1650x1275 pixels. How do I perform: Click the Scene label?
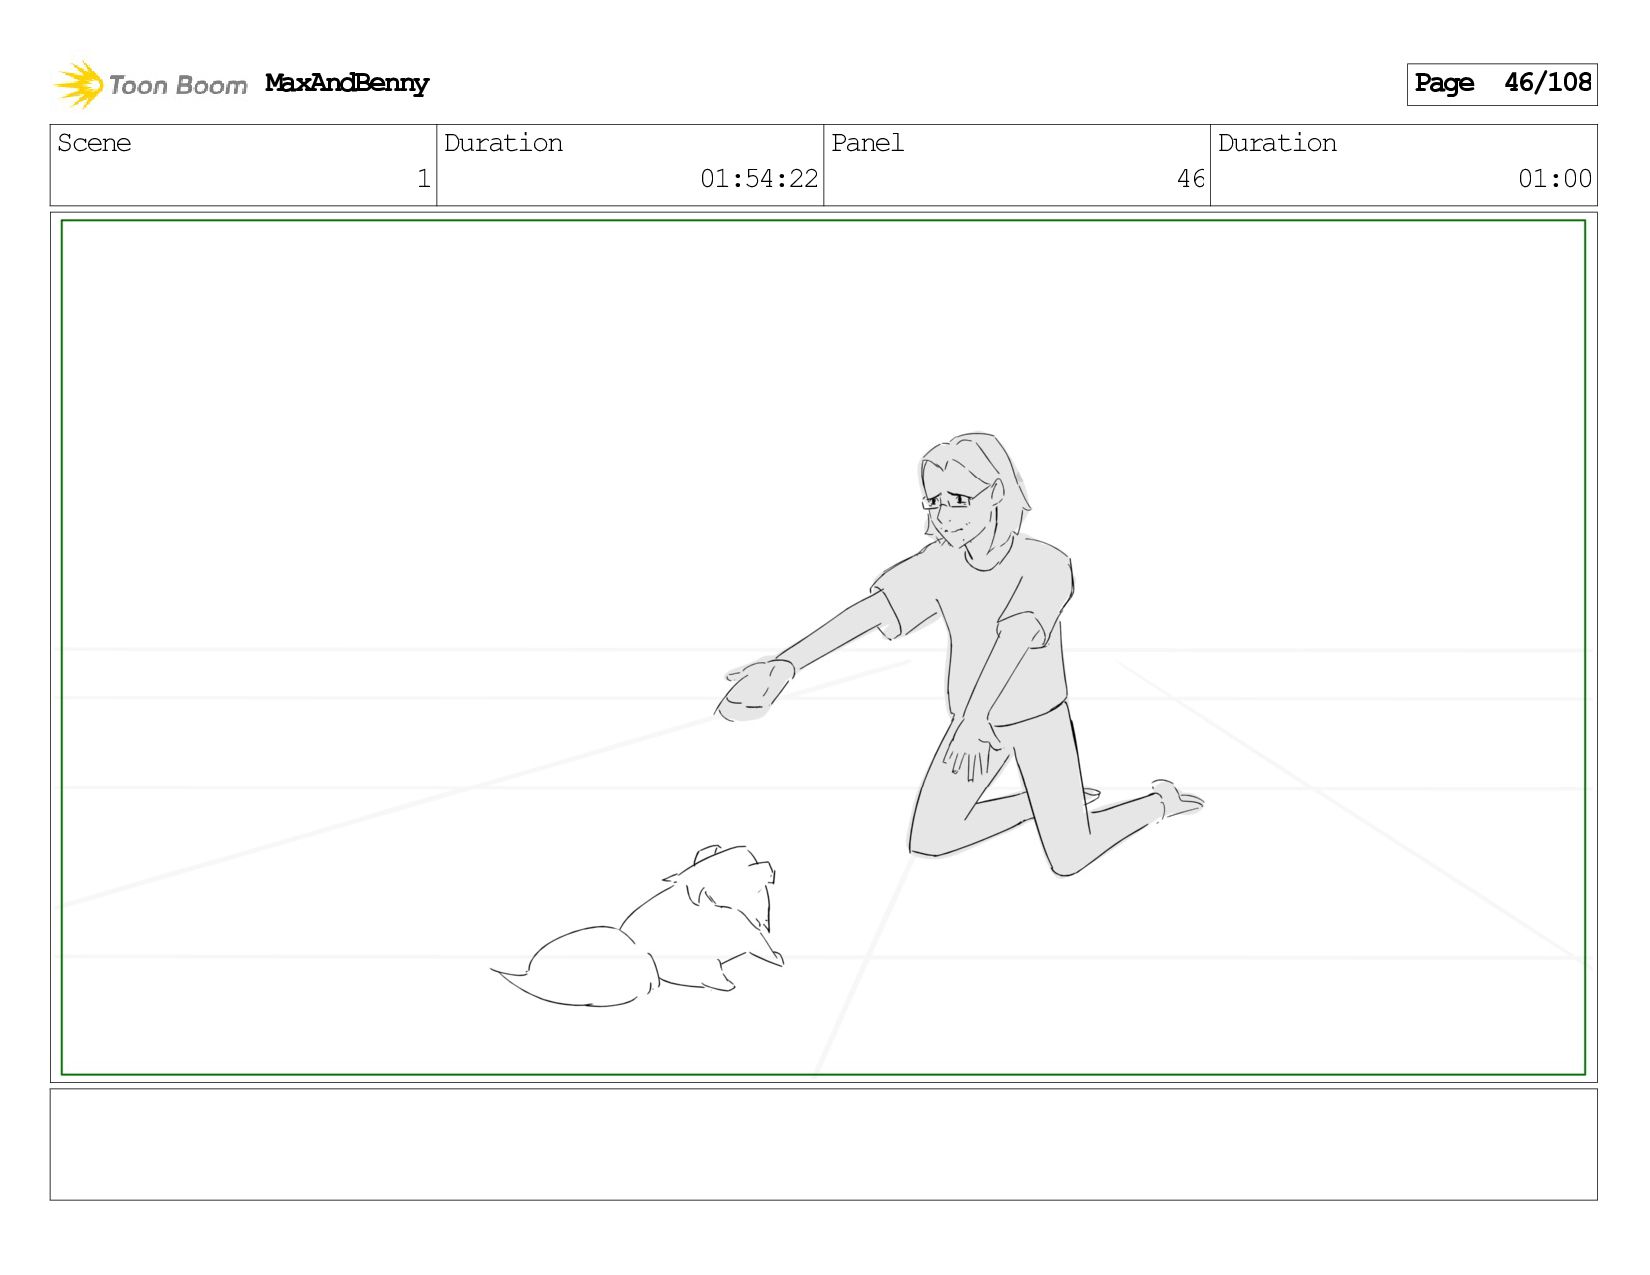tap(94, 143)
